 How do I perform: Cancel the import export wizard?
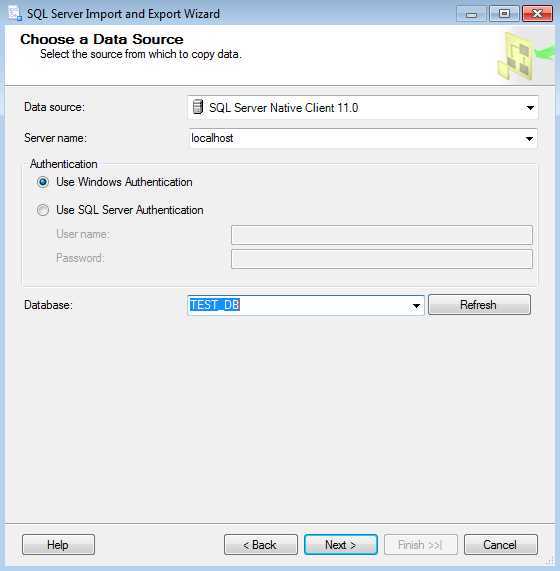[501, 545]
